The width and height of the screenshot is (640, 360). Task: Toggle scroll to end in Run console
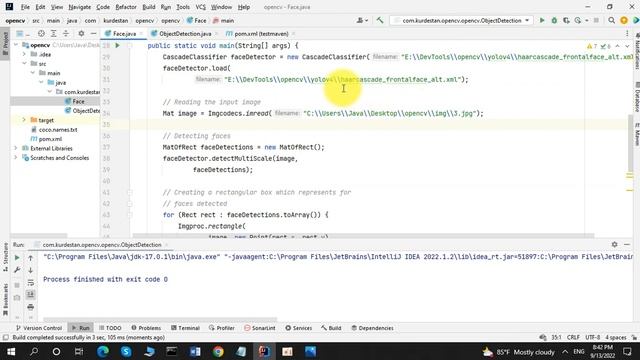[x=31, y=295]
